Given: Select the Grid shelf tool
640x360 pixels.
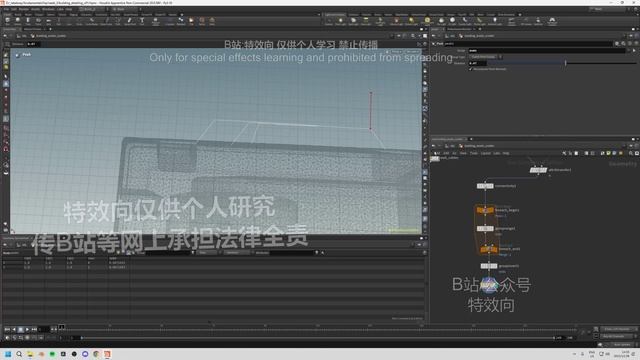Looking at the screenshot, I should point(49,21).
